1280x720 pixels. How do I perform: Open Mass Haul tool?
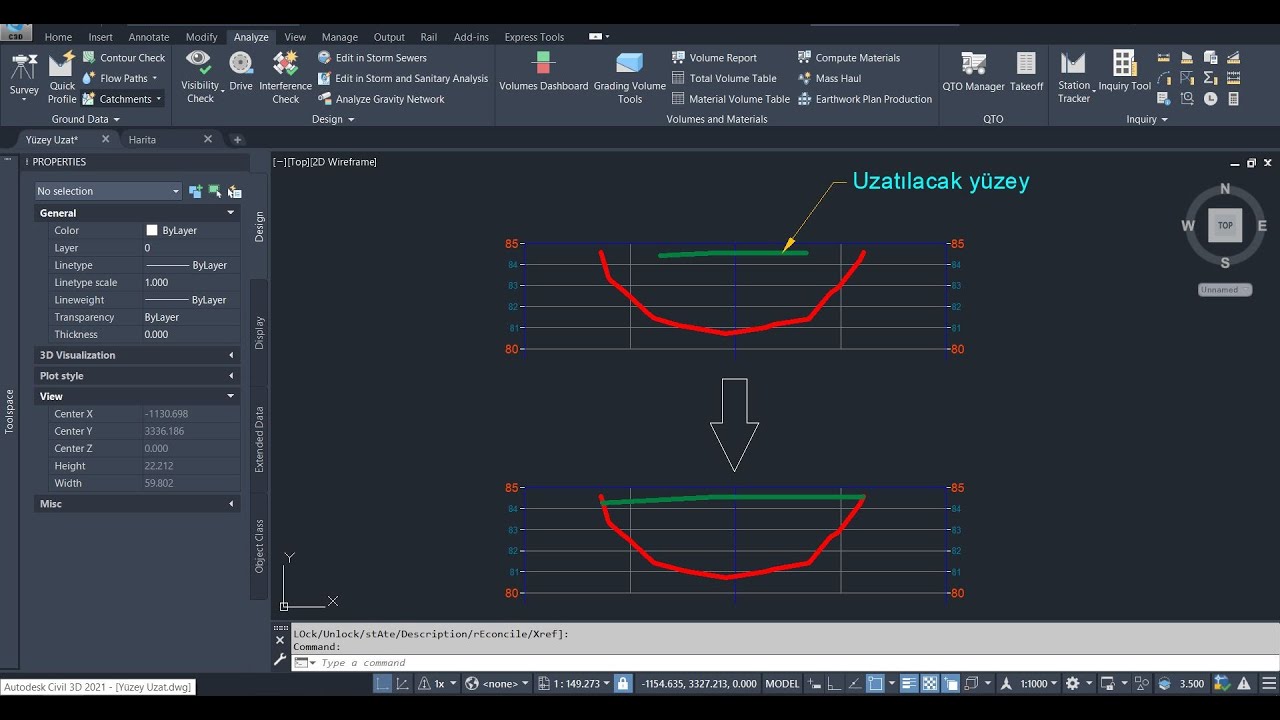829,78
